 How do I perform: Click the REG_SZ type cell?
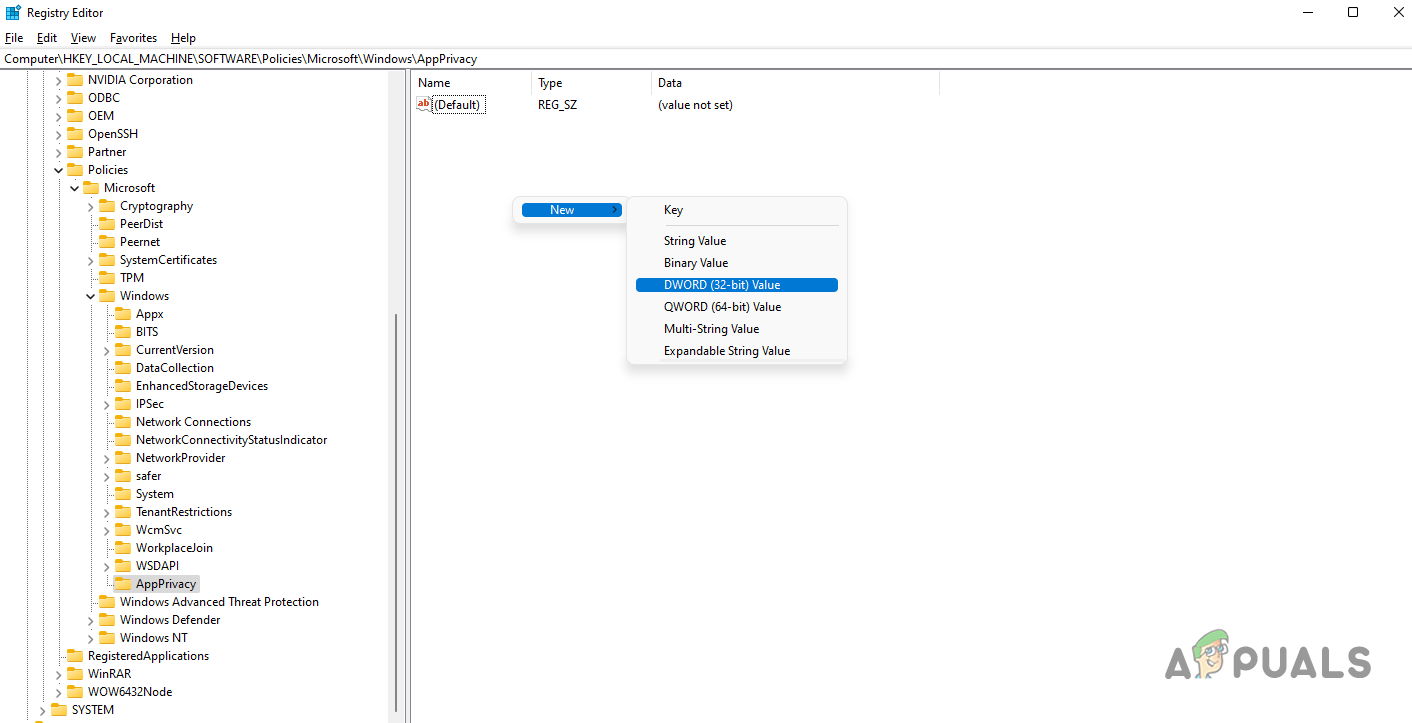(x=557, y=105)
